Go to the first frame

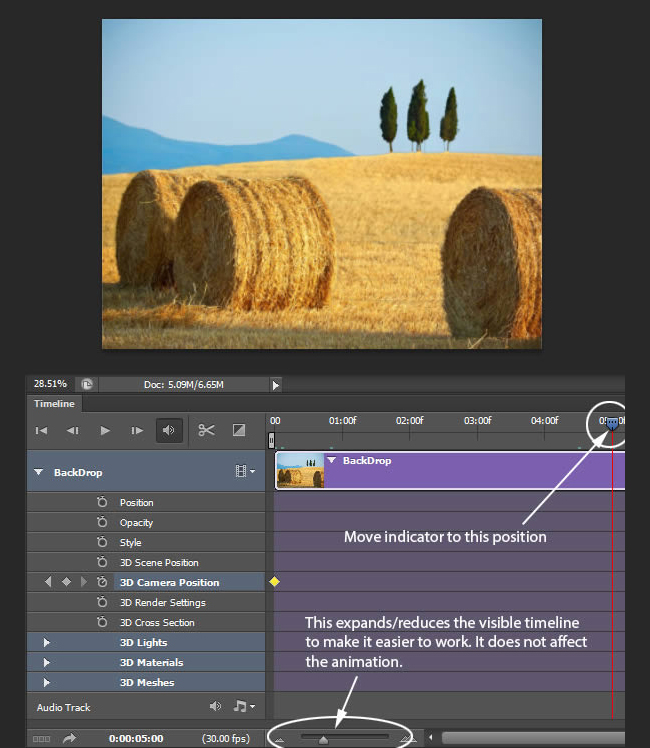coord(41,431)
